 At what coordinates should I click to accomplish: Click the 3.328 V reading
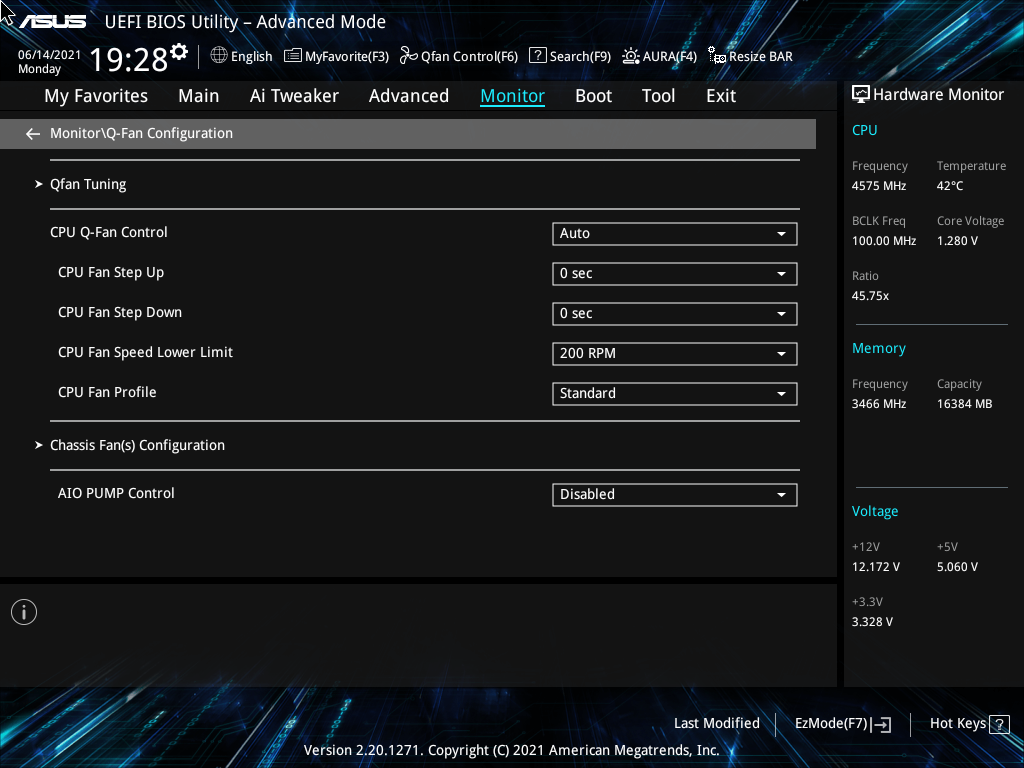click(x=872, y=622)
